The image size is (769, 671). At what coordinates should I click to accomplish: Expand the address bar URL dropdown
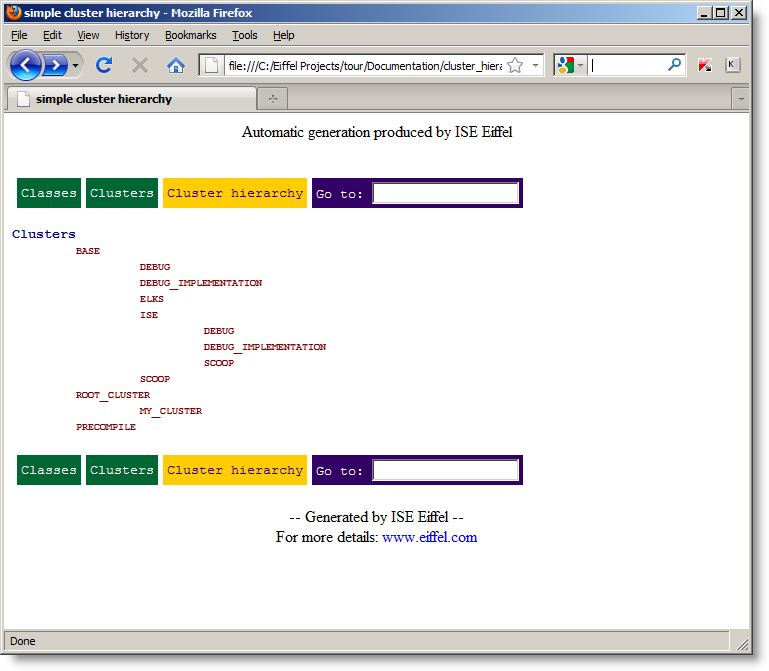click(535, 65)
